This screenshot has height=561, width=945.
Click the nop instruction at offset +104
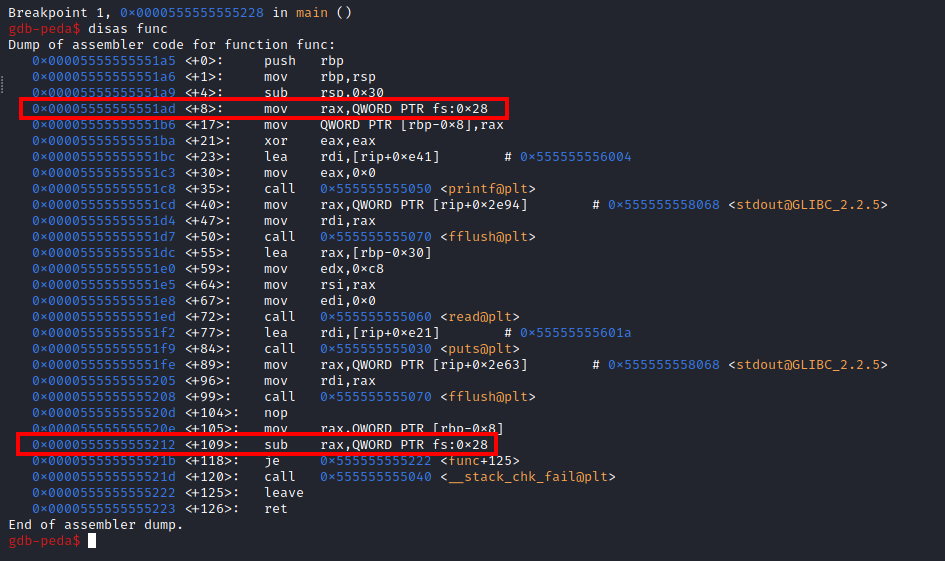[x=275, y=413]
